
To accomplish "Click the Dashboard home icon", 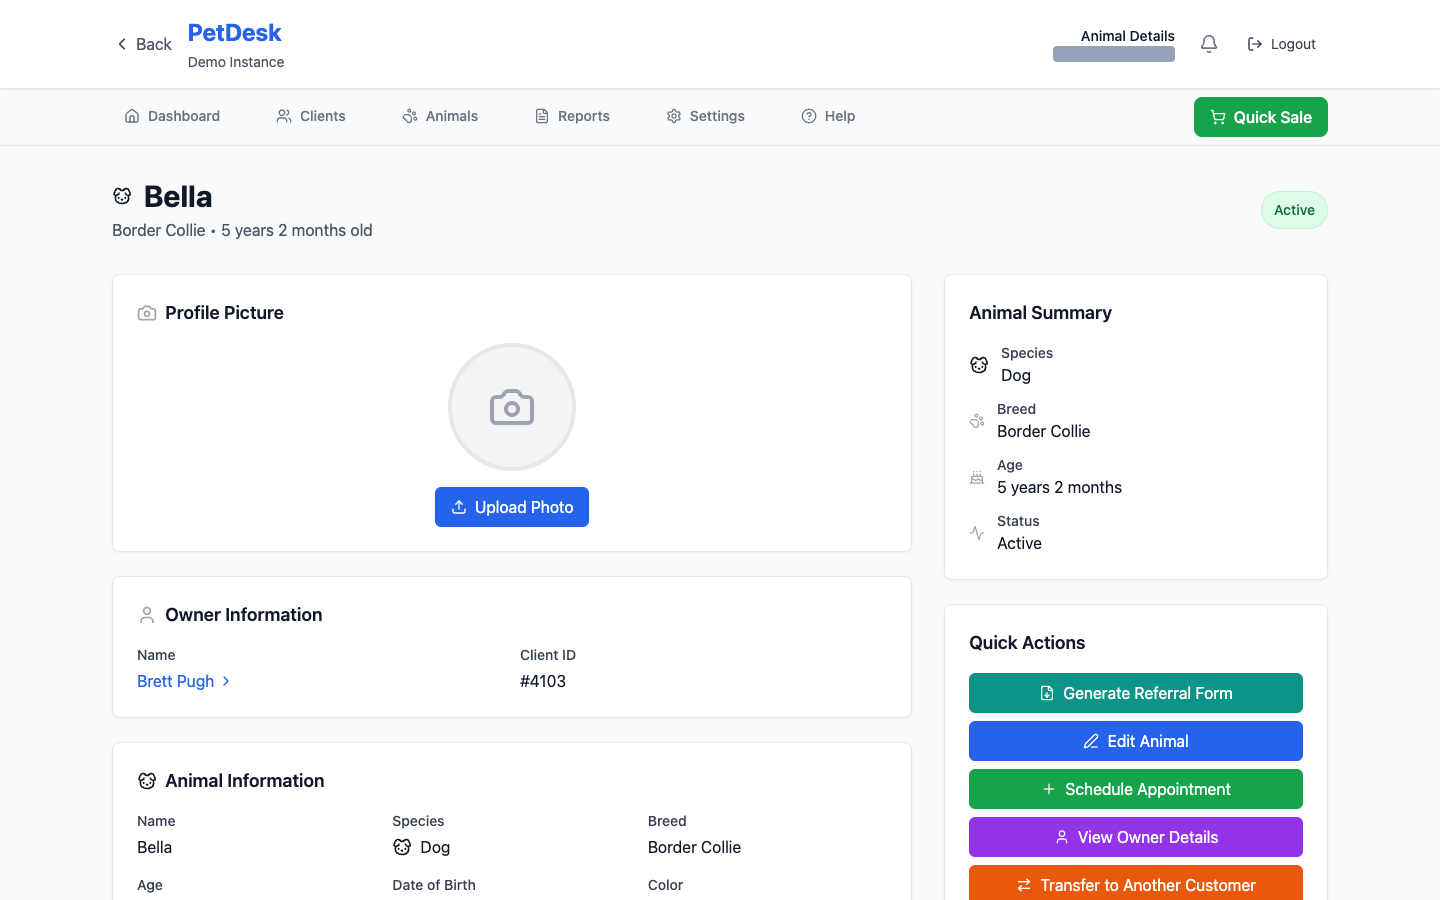I will 132,116.
